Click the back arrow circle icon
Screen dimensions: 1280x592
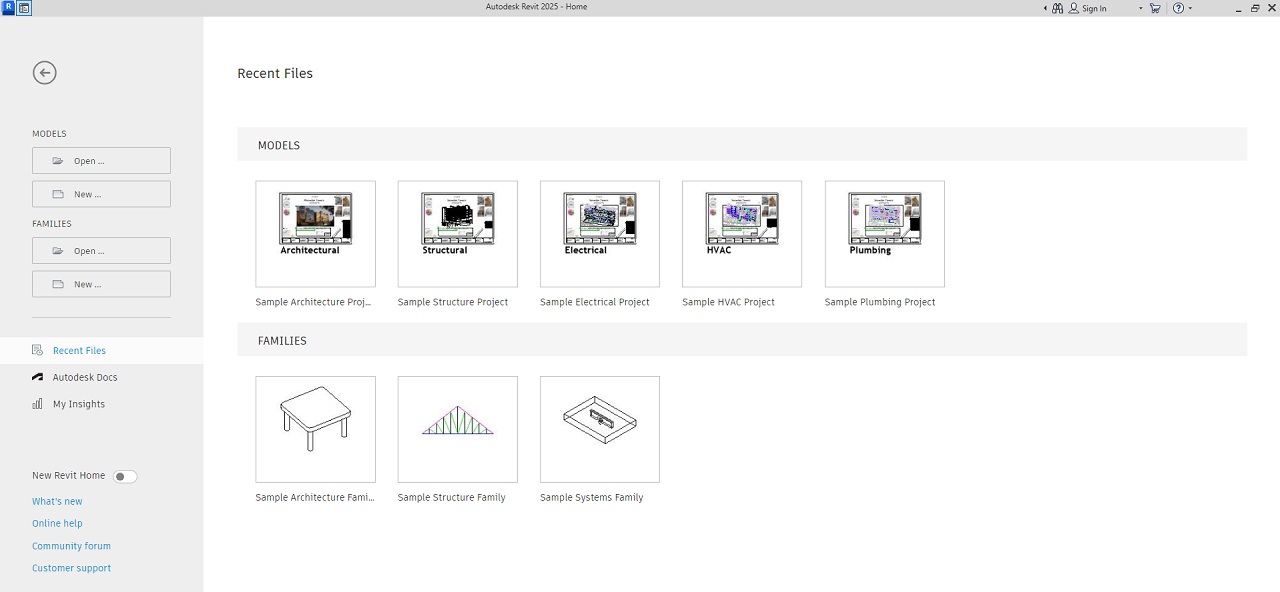click(44, 73)
